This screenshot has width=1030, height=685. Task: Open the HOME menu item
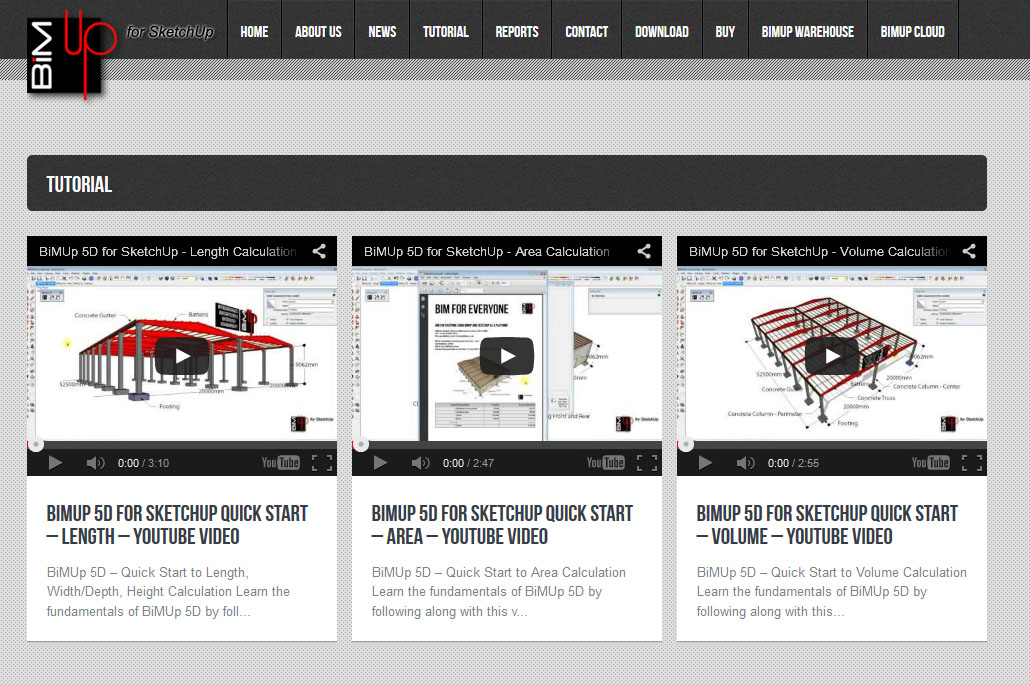point(254,32)
